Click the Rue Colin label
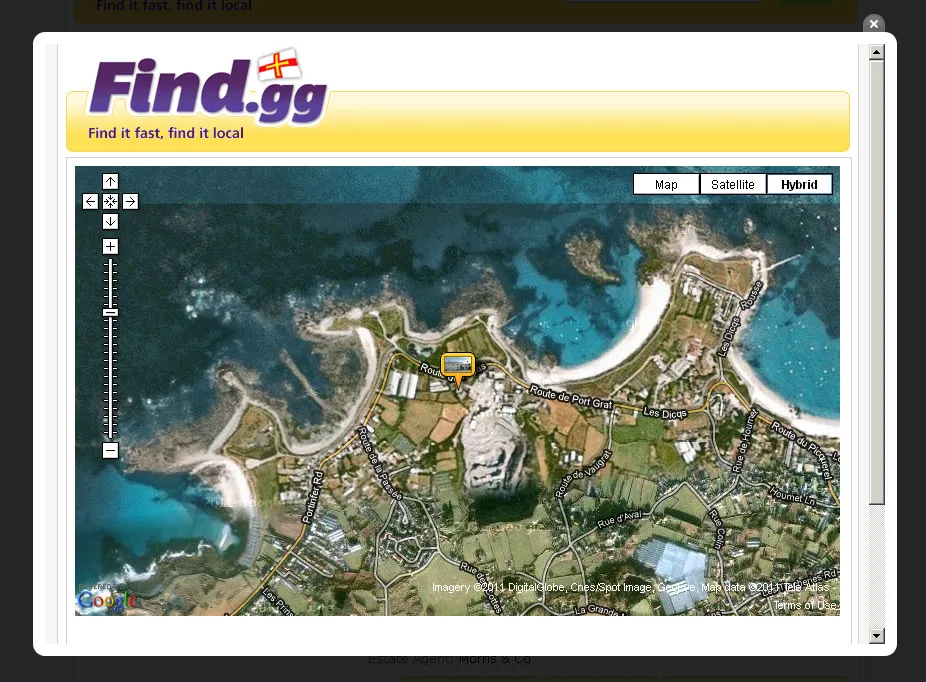This screenshot has width=926, height=682. pyautogui.click(x=717, y=529)
